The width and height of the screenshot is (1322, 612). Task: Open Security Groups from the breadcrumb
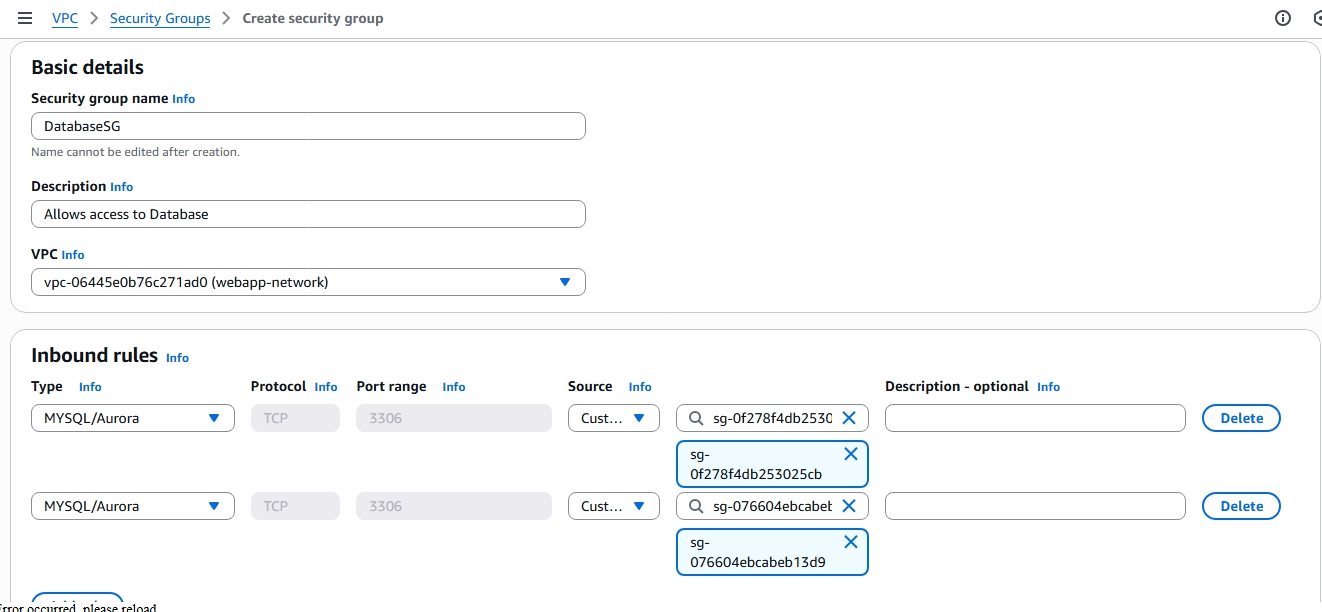pyautogui.click(x=159, y=17)
